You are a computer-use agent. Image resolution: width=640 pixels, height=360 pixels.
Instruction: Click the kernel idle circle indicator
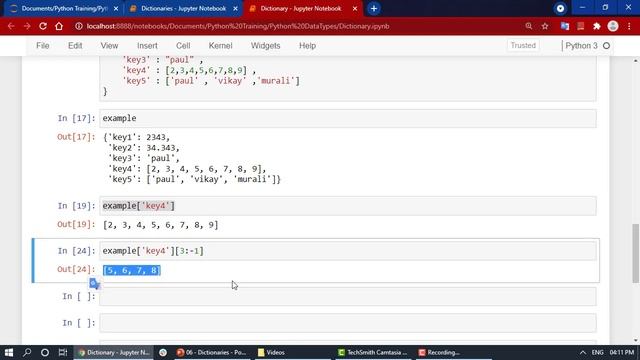point(607,46)
